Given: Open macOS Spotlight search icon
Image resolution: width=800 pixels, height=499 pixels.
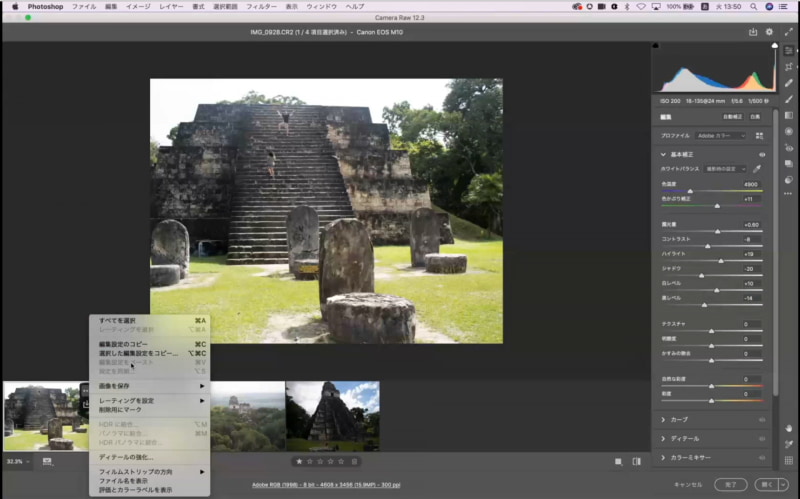Looking at the screenshot, I should [754, 7].
